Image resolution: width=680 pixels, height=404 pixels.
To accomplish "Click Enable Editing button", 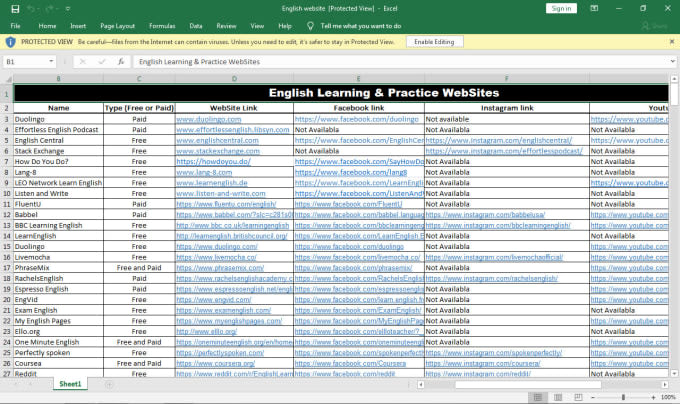I will (435, 42).
